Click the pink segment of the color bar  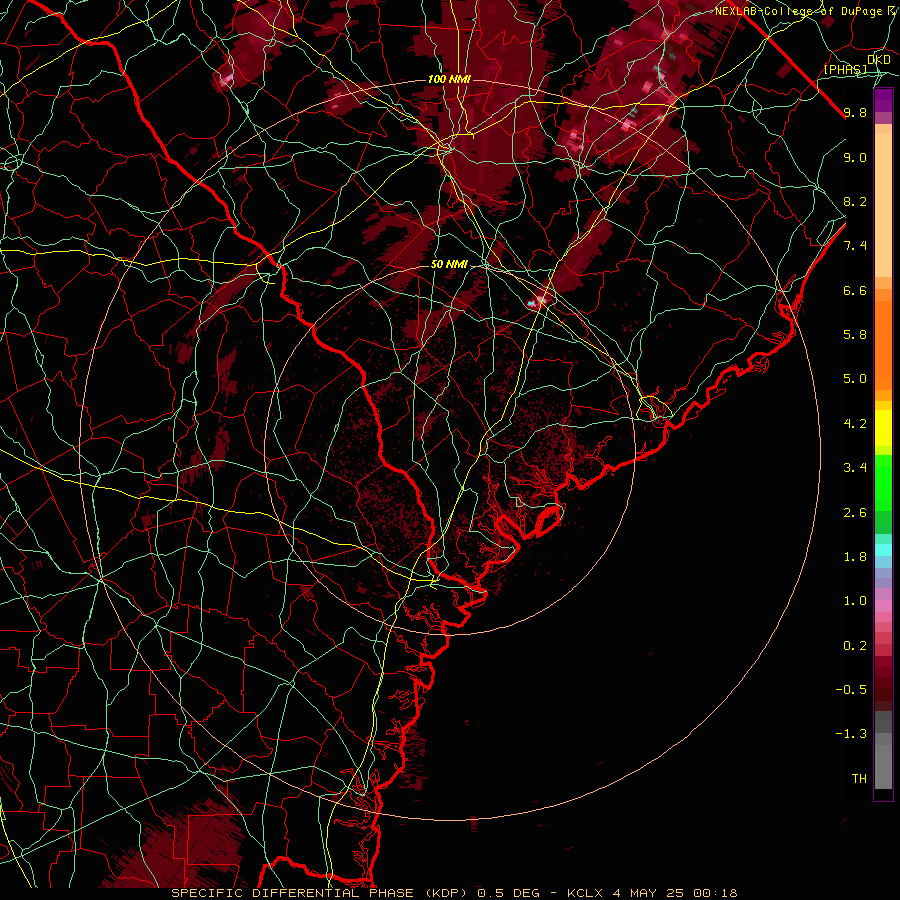(883, 606)
